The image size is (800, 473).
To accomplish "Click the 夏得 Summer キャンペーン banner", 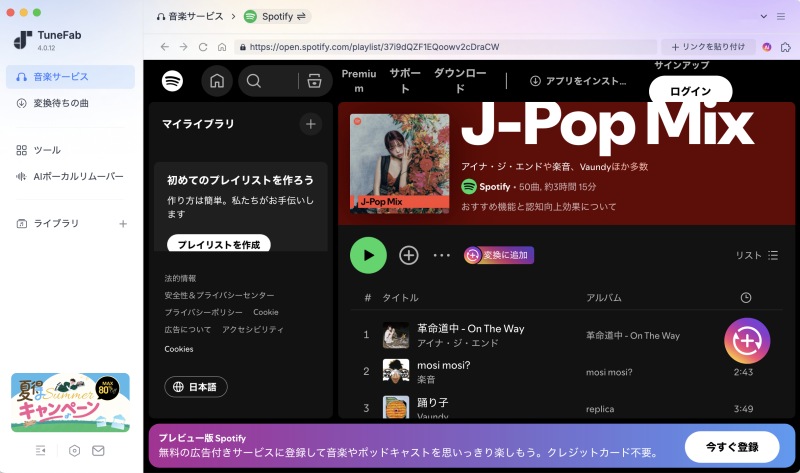I will tap(70, 402).
